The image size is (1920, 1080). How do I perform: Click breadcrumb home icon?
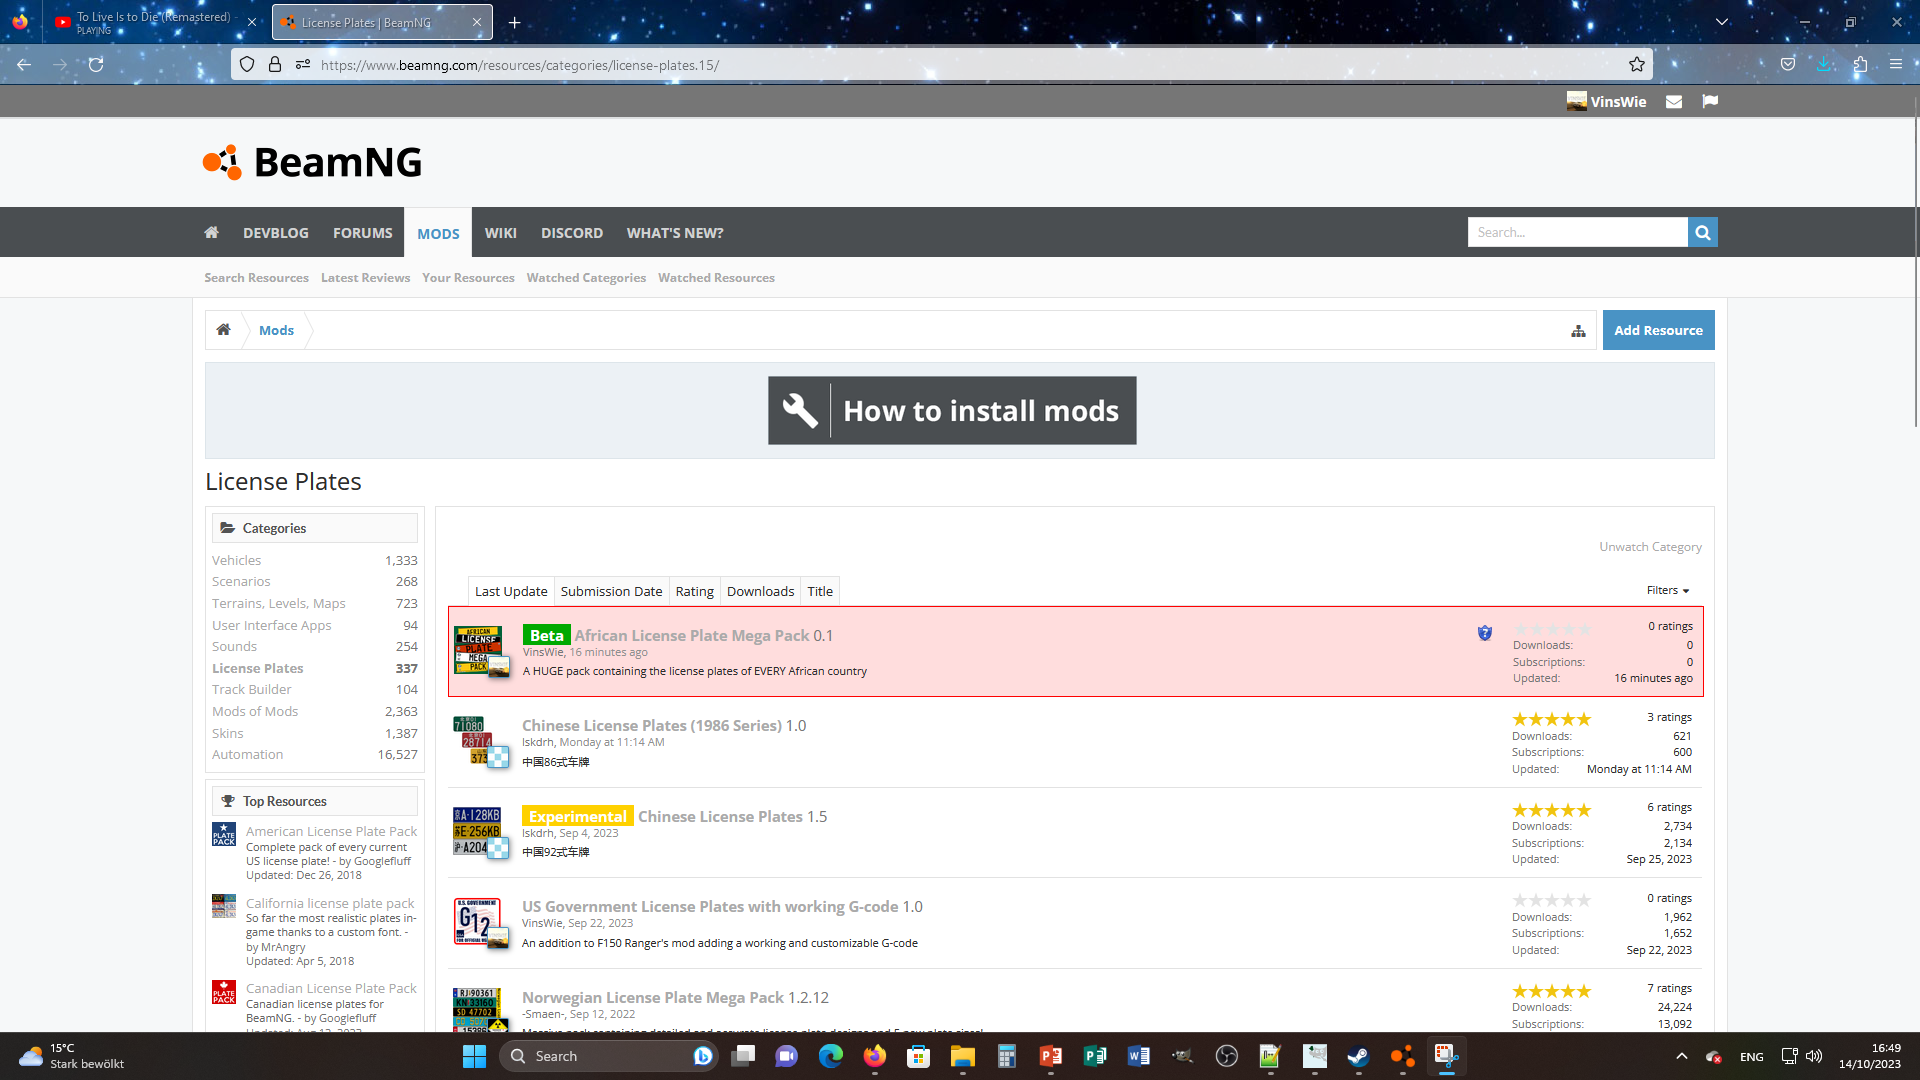click(224, 330)
